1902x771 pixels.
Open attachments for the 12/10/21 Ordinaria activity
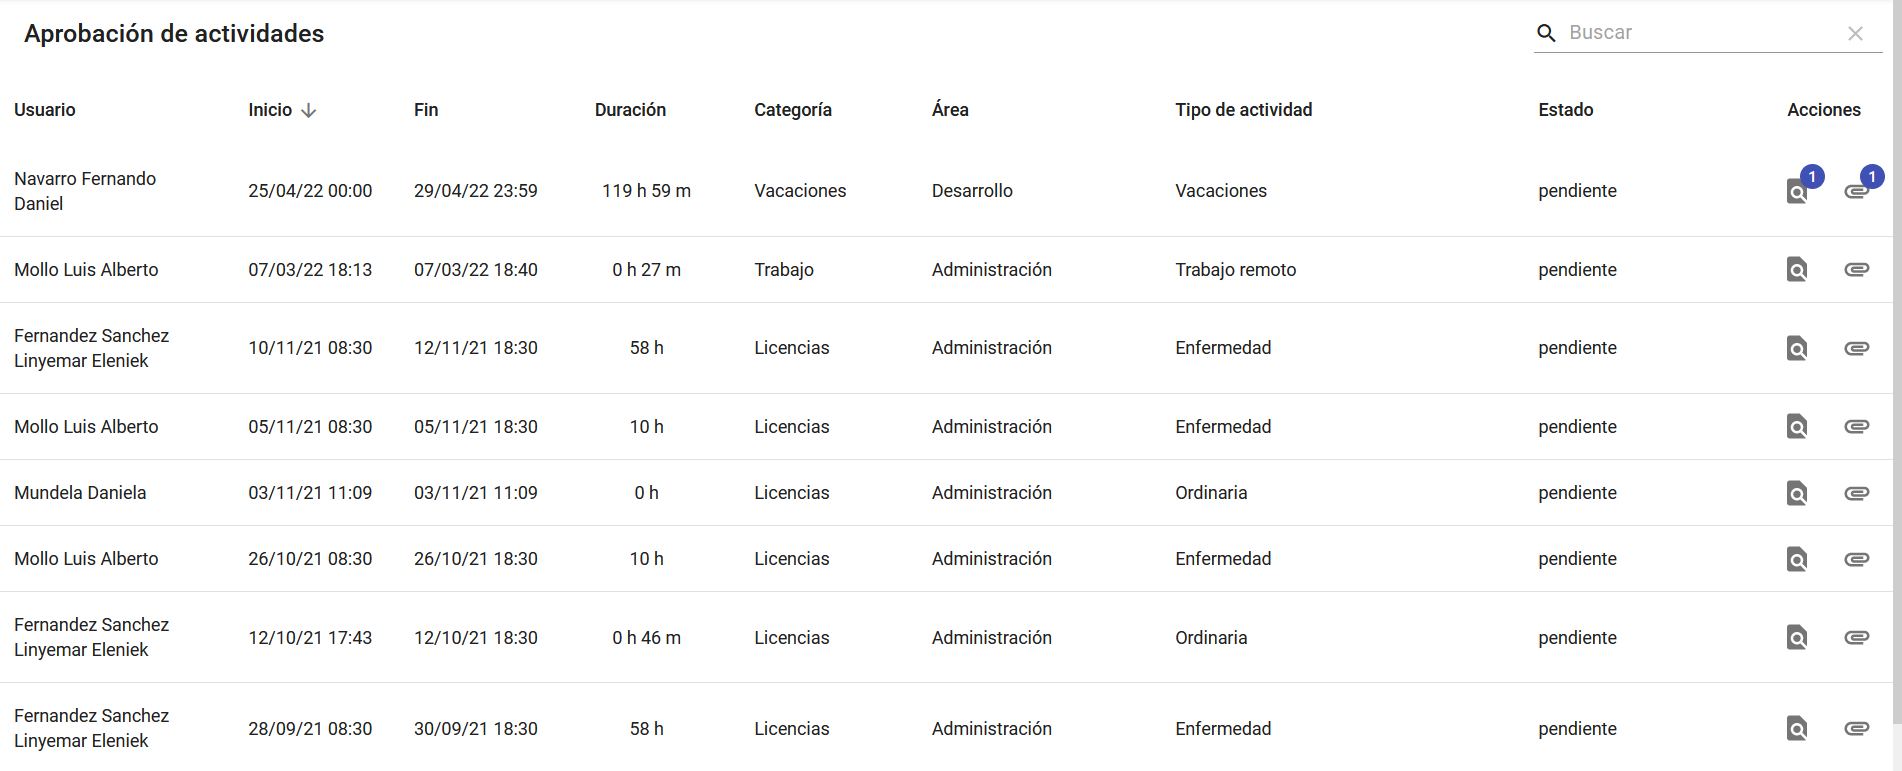[1856, 638]
